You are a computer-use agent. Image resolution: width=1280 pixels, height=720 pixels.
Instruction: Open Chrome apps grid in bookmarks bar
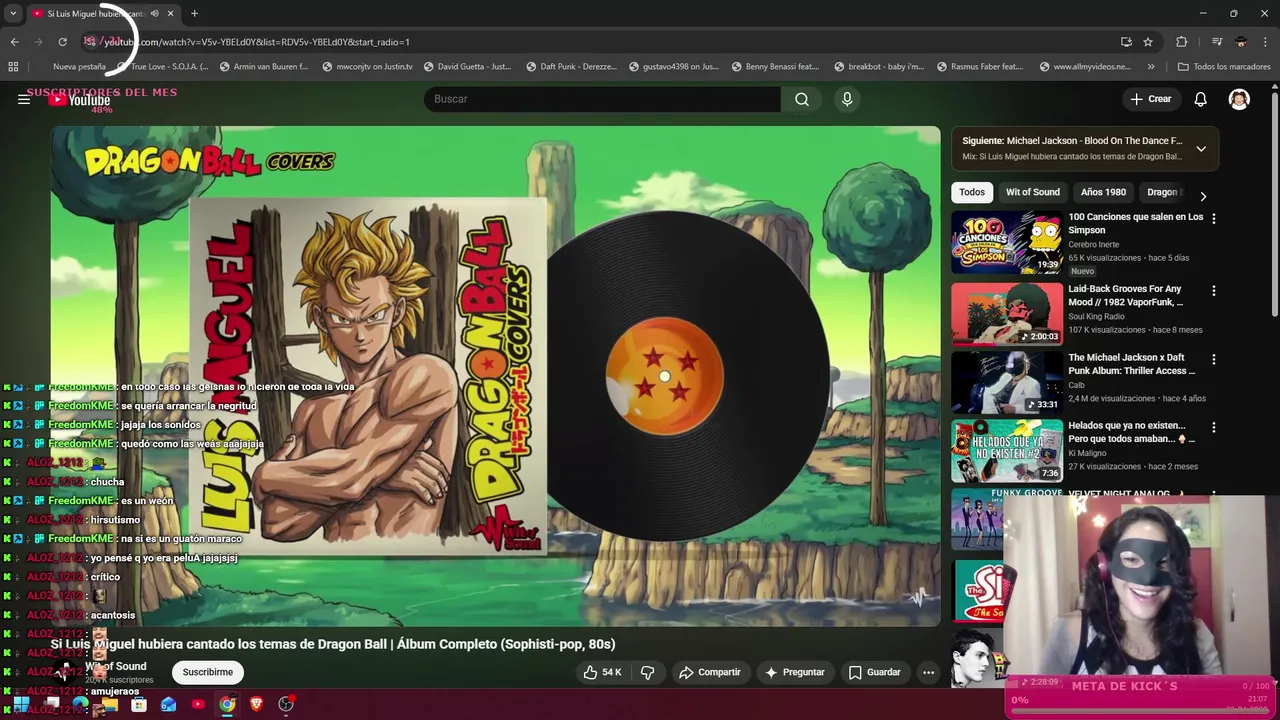tap(13, 67)
